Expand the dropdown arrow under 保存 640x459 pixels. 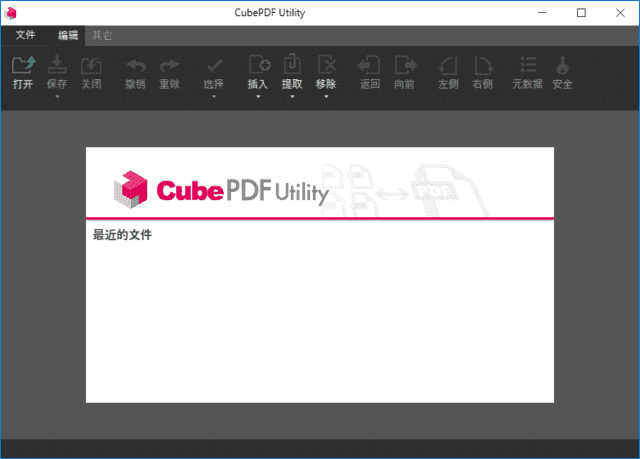[x=57, y=98]
